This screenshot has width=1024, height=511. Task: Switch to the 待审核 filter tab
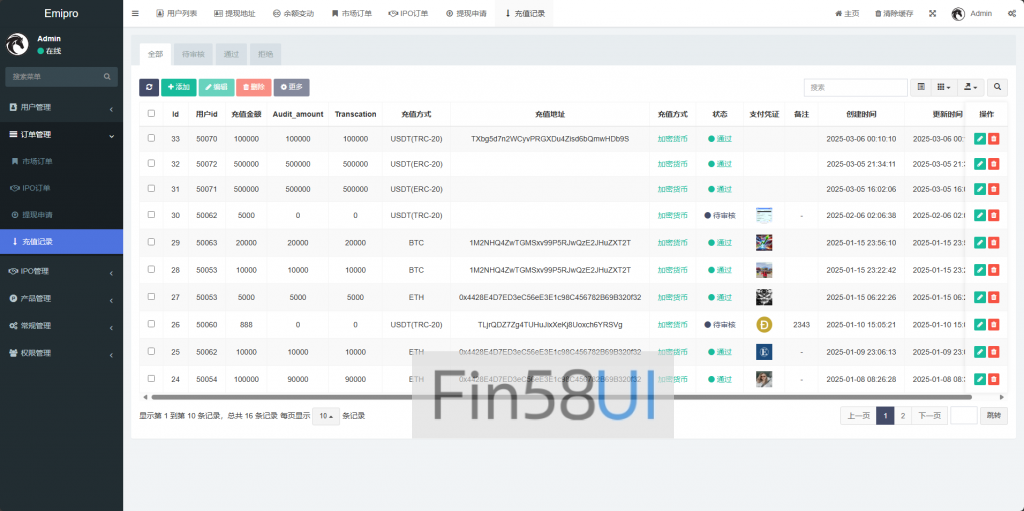[x=193, y=54]
